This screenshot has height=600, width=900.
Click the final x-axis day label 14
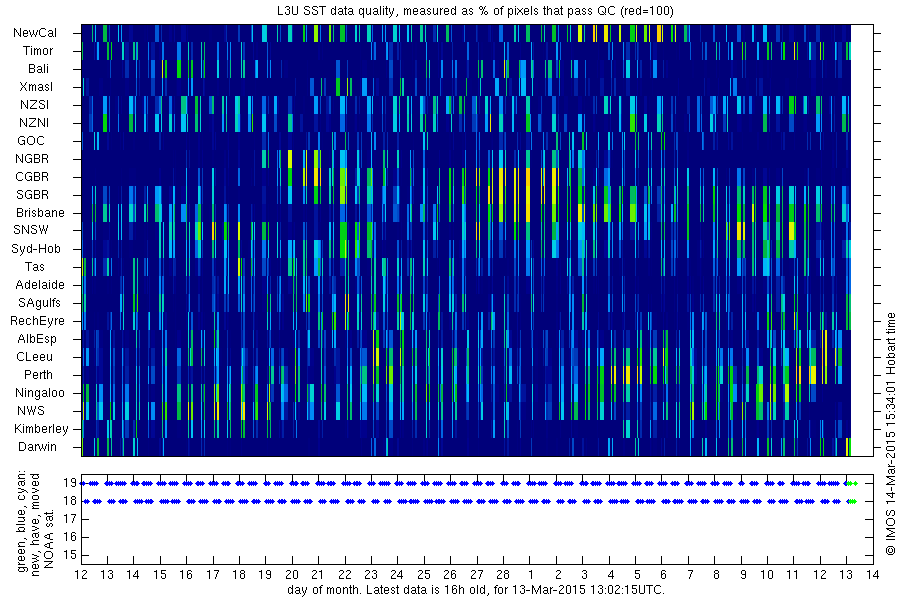873,575
